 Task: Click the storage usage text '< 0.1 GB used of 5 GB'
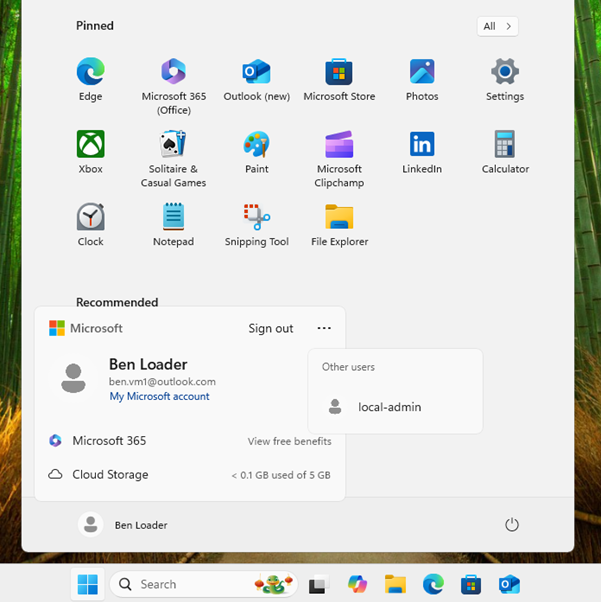pyautogui.click(x=281, y=475)
